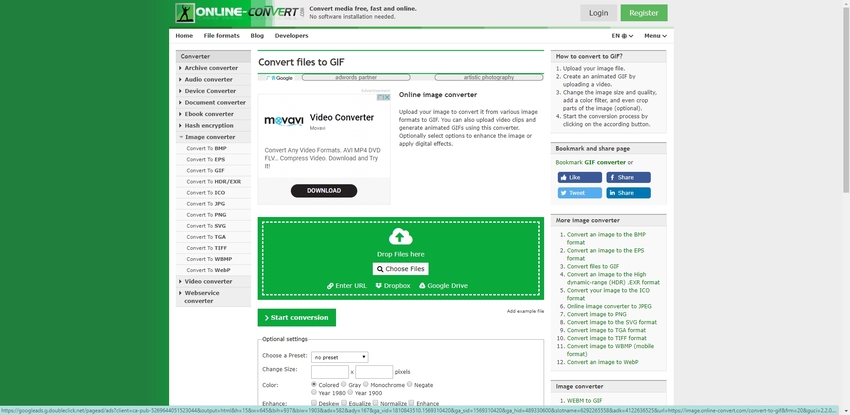
Task: Upload from Google Drive
Action: point(444,285)
